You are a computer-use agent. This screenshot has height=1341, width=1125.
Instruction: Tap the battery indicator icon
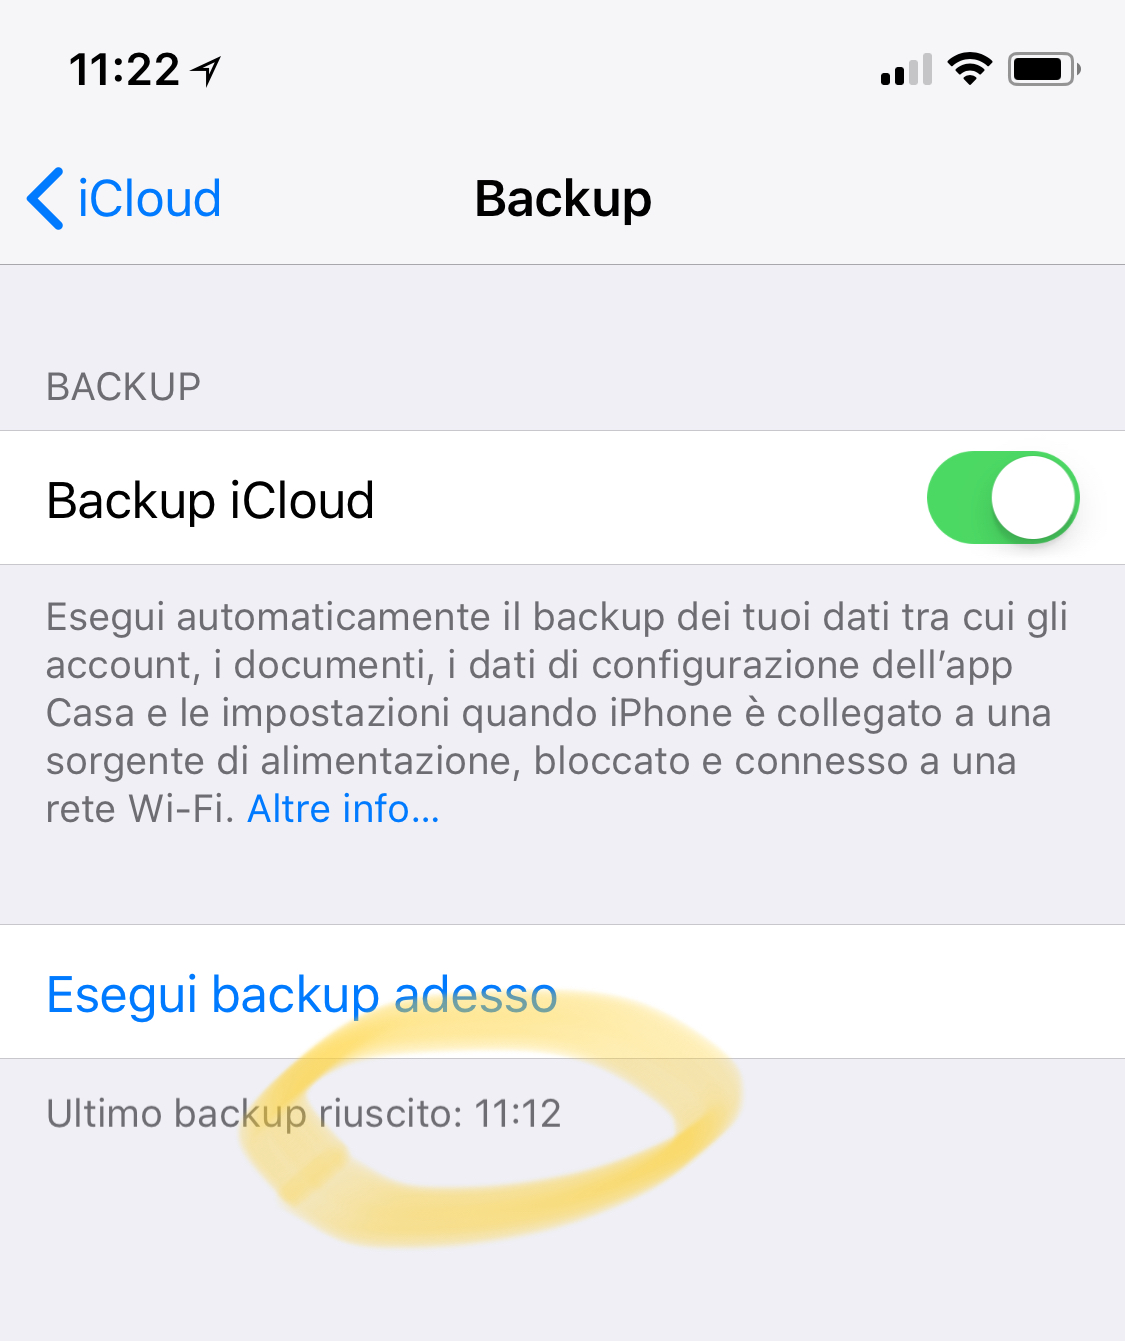coord(1044,69)
